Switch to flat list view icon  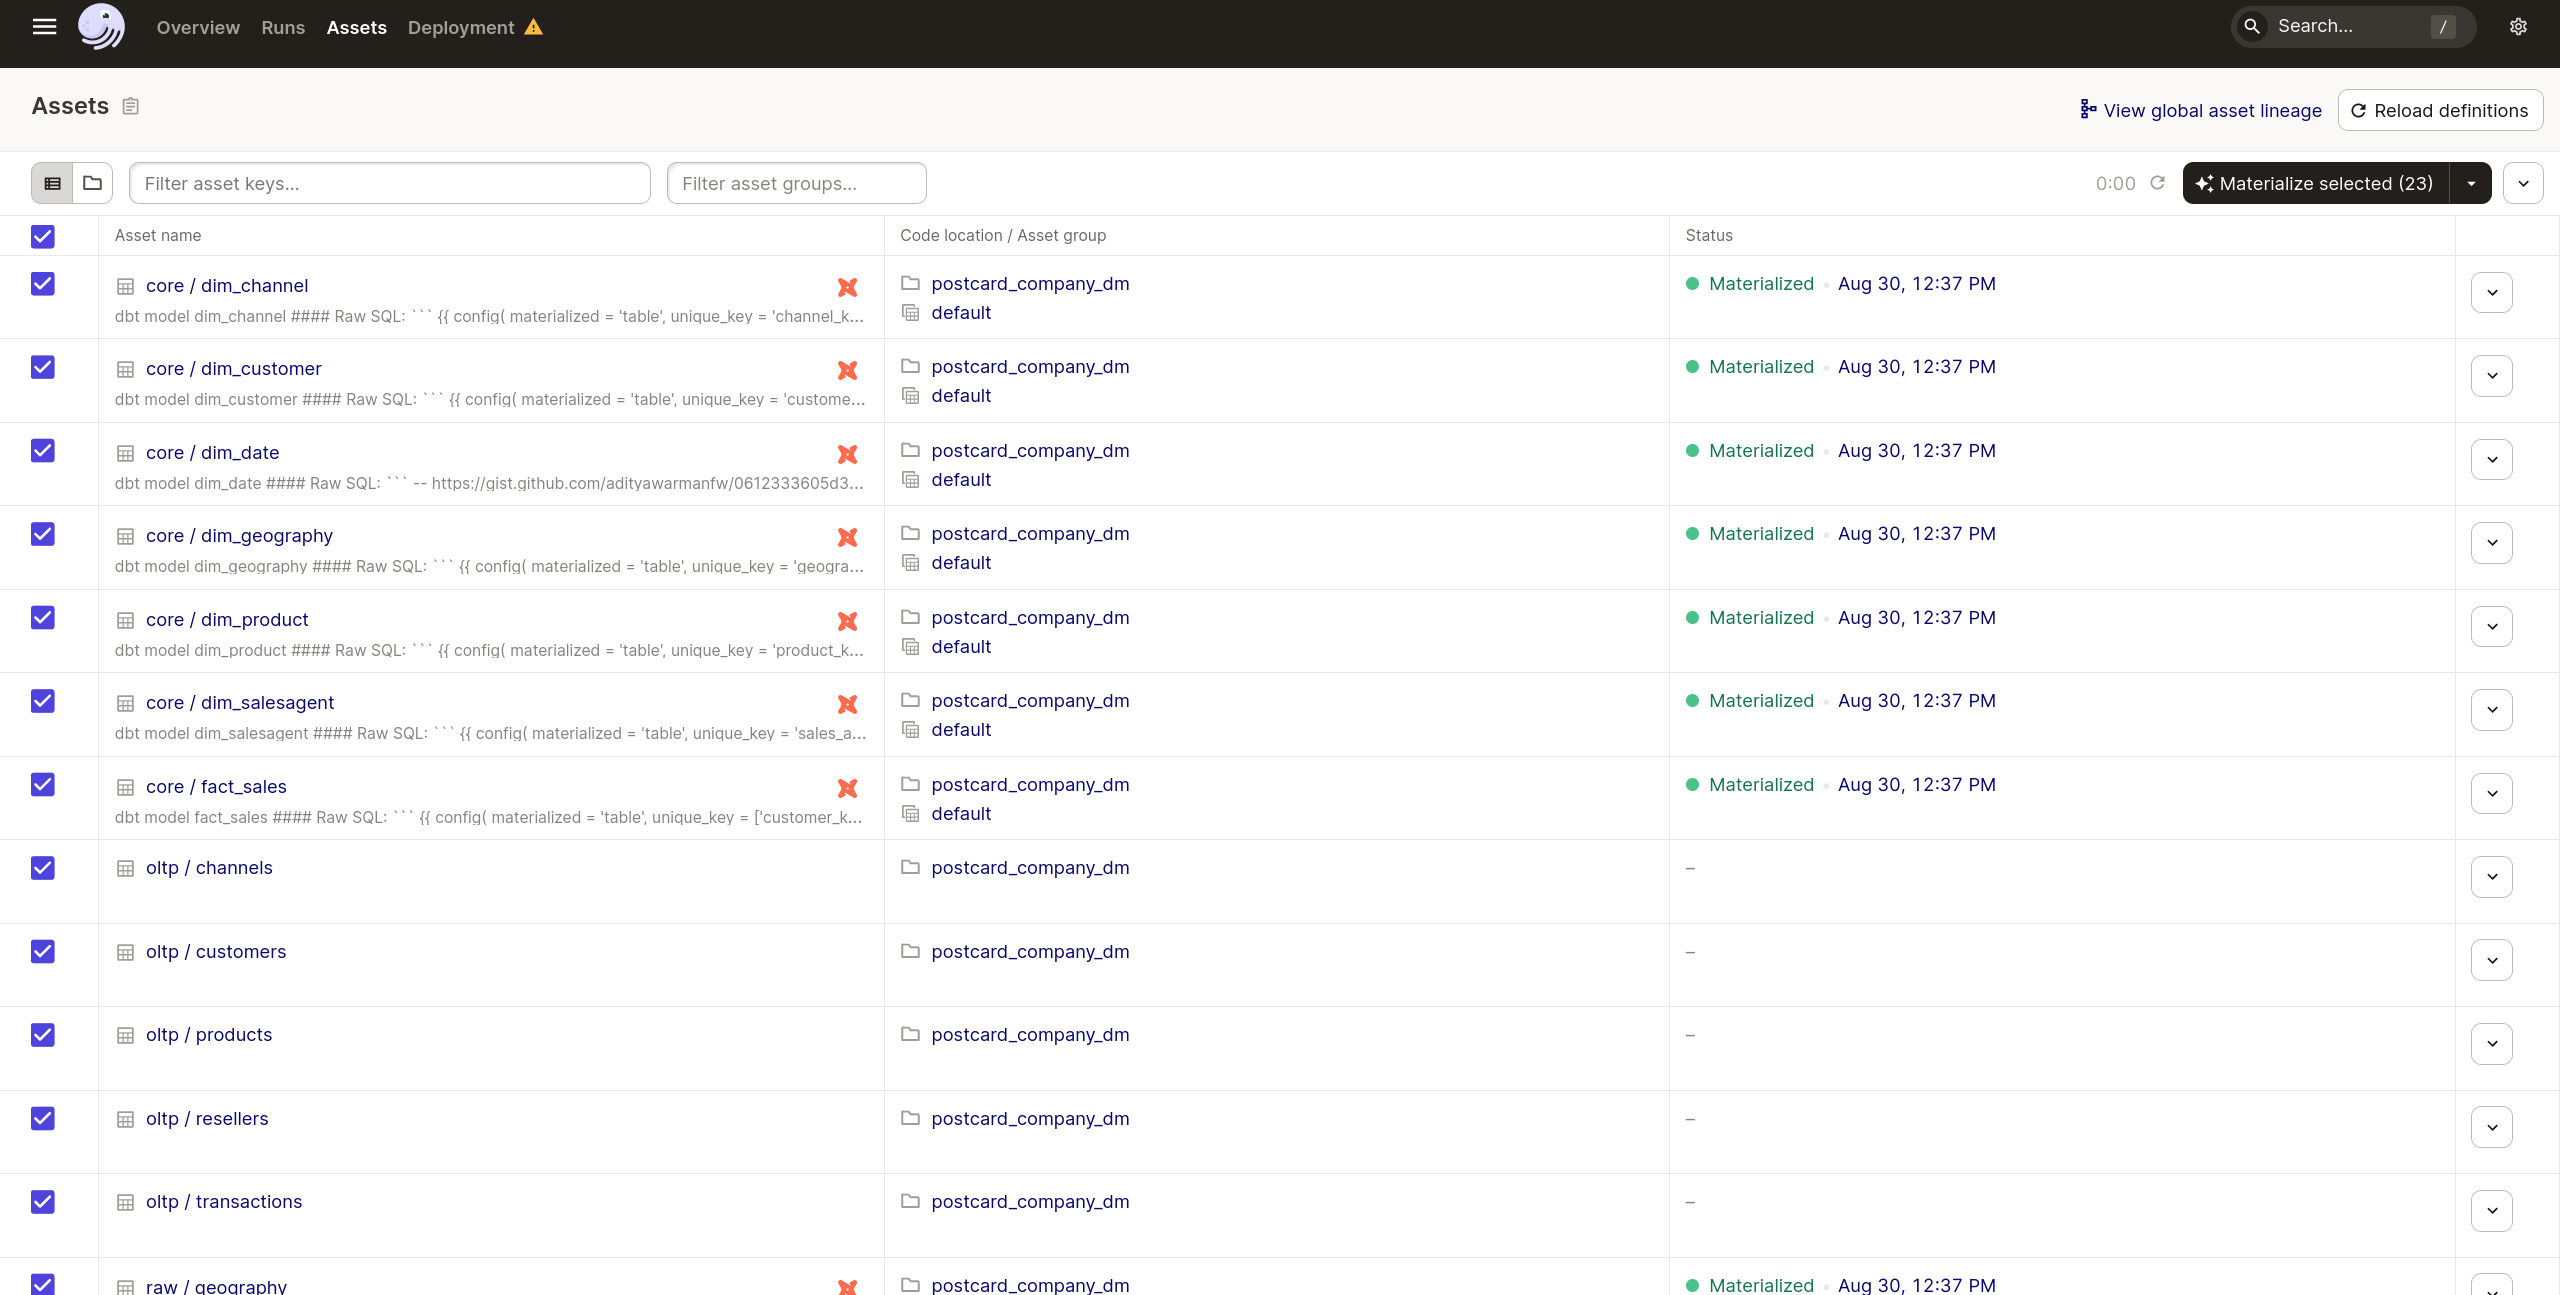pos(53,183)
